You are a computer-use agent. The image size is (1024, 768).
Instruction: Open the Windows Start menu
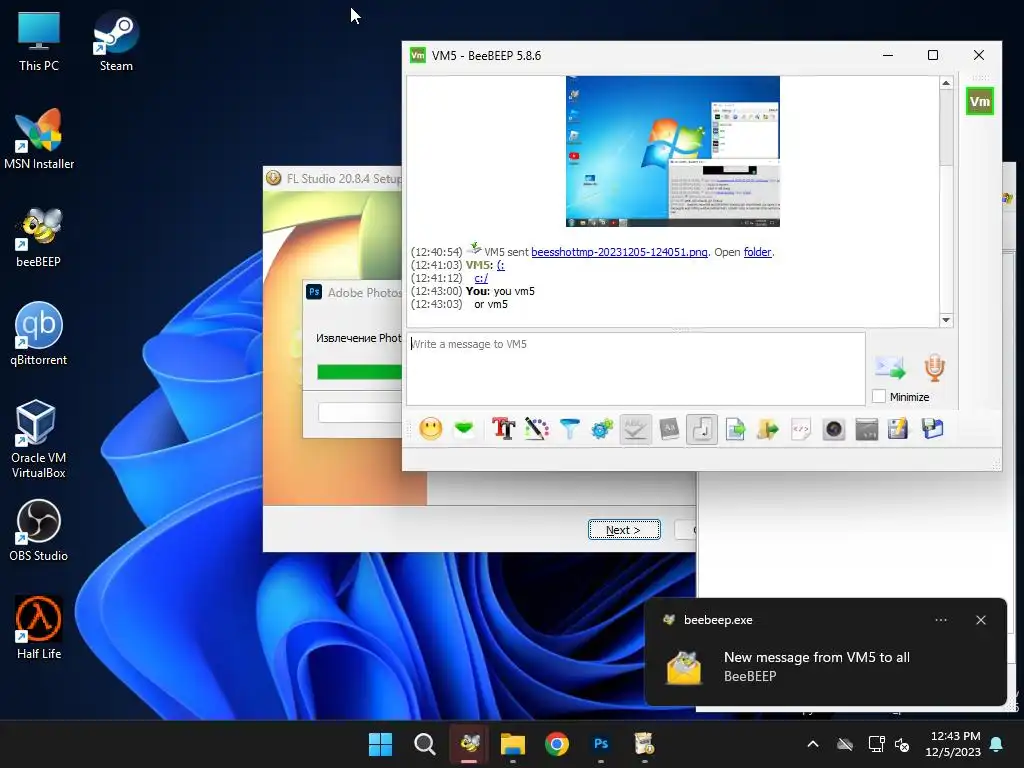pos(380,744)
